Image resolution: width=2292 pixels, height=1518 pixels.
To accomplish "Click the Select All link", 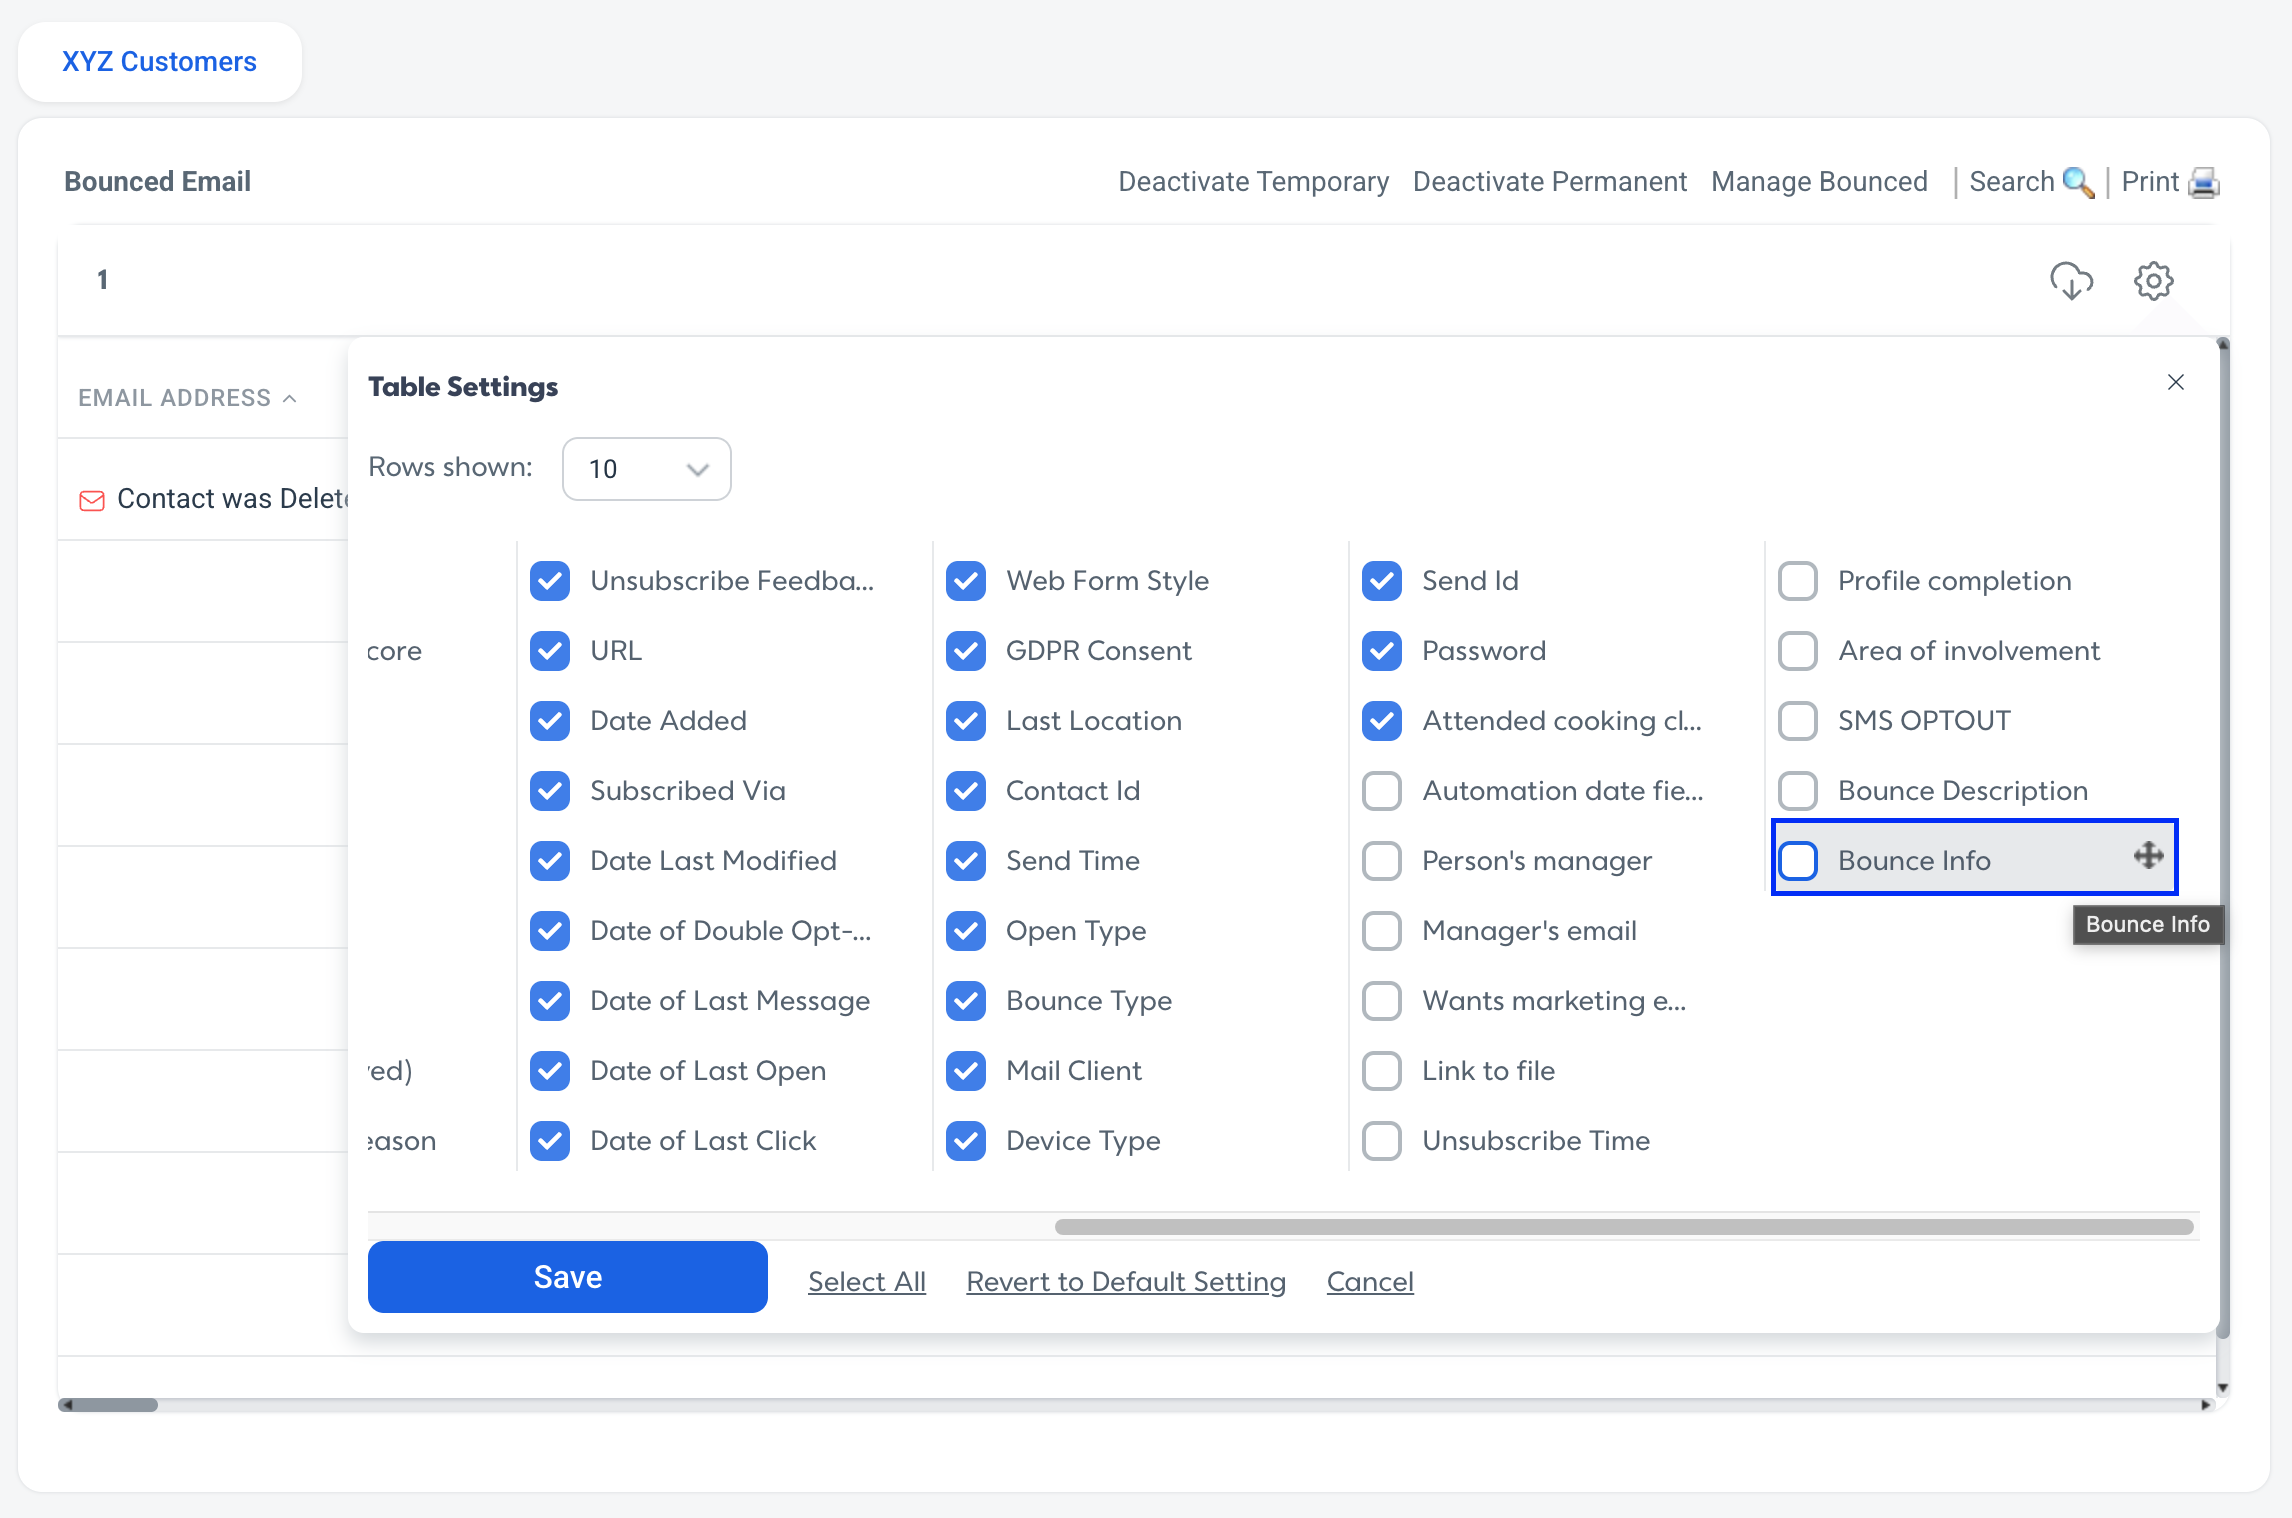I will coord(867,1282).
